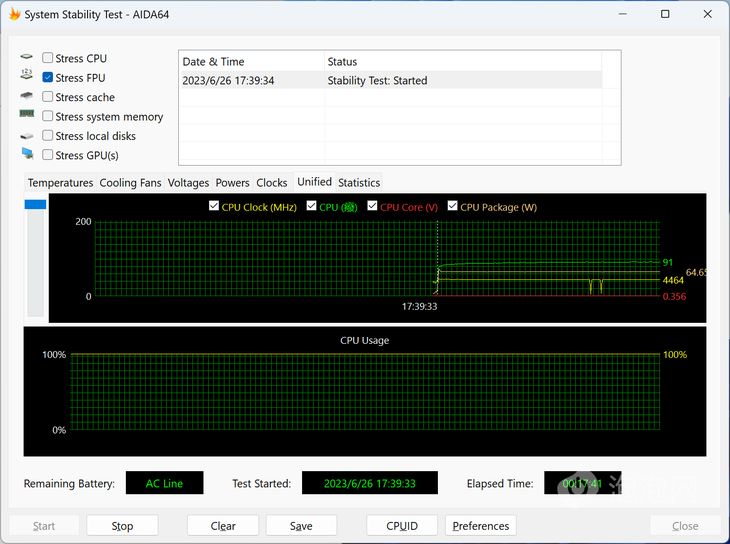Click the greyed-out Close button
This screenshot has height=544, width=730.
[x=685, y=526]
